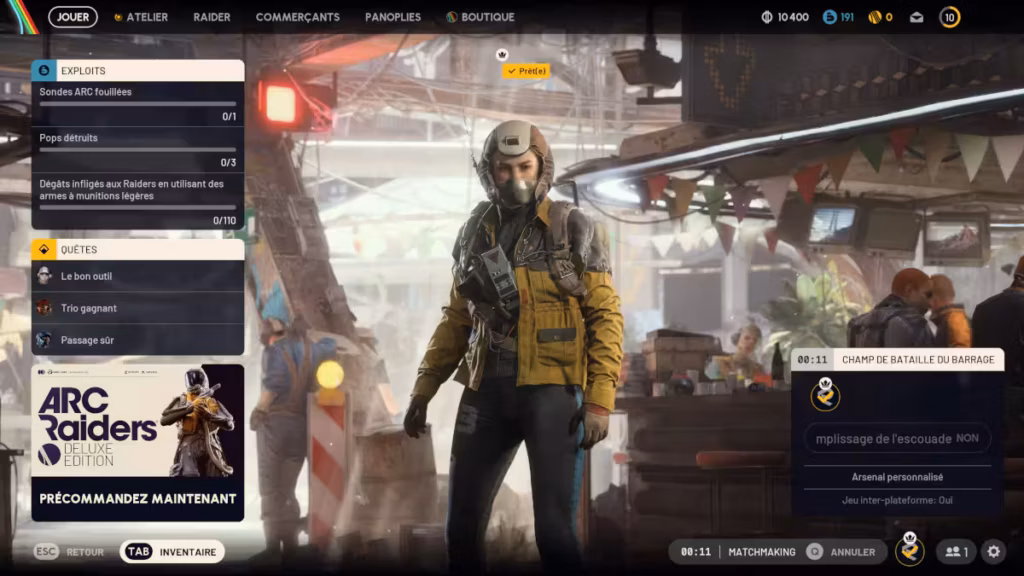The height and width of the screenshot is (576, 1024).
Task: Open the Arsenal personnalisé loadout selector
Action: click(x=897, y=477)
